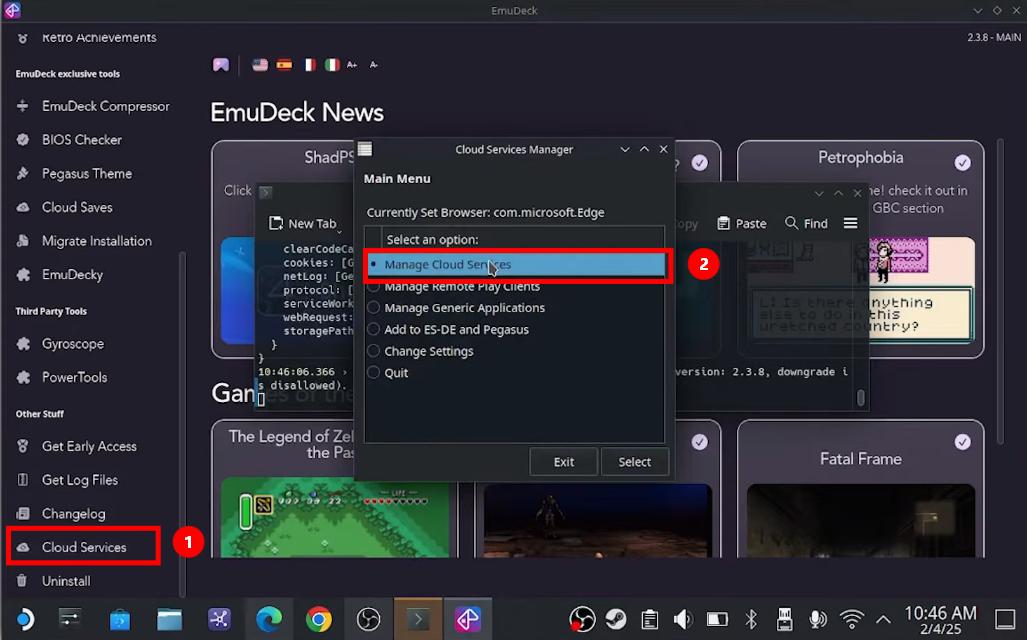
Task: Switch to Konsole in the taskbar
Action: pyautogui.click(x=418, y=619)
